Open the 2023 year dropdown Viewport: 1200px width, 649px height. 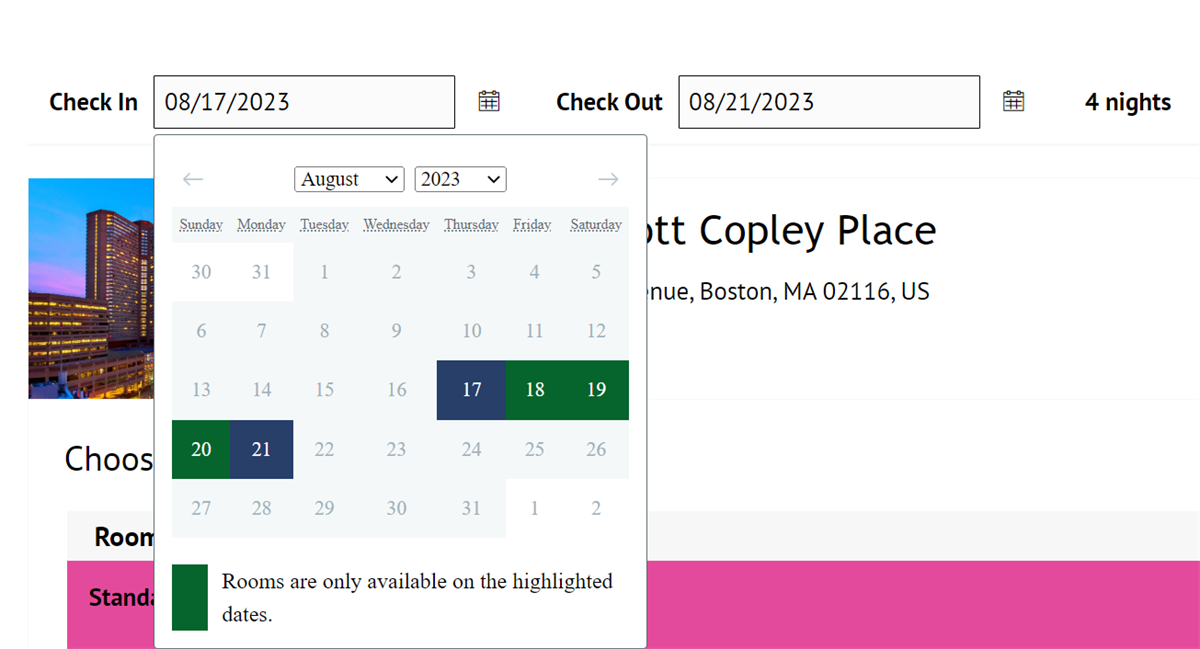coord(460,179)
